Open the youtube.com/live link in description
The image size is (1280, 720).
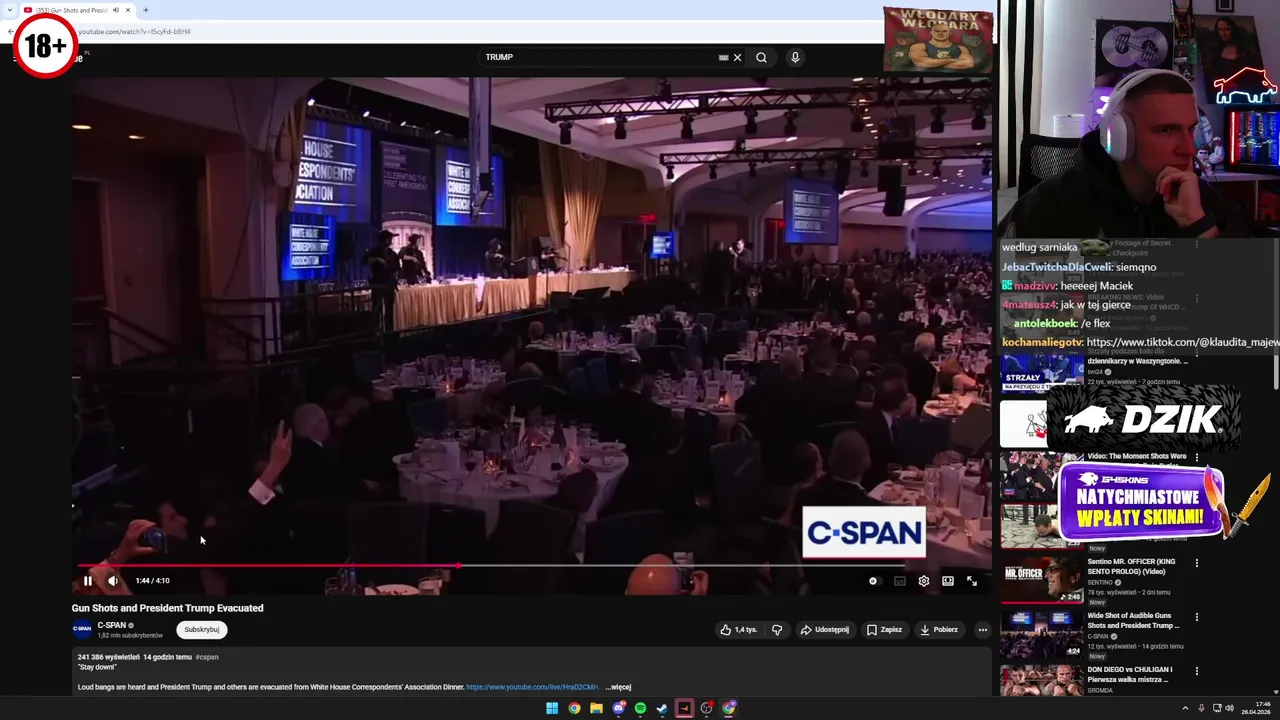(532, 687)
